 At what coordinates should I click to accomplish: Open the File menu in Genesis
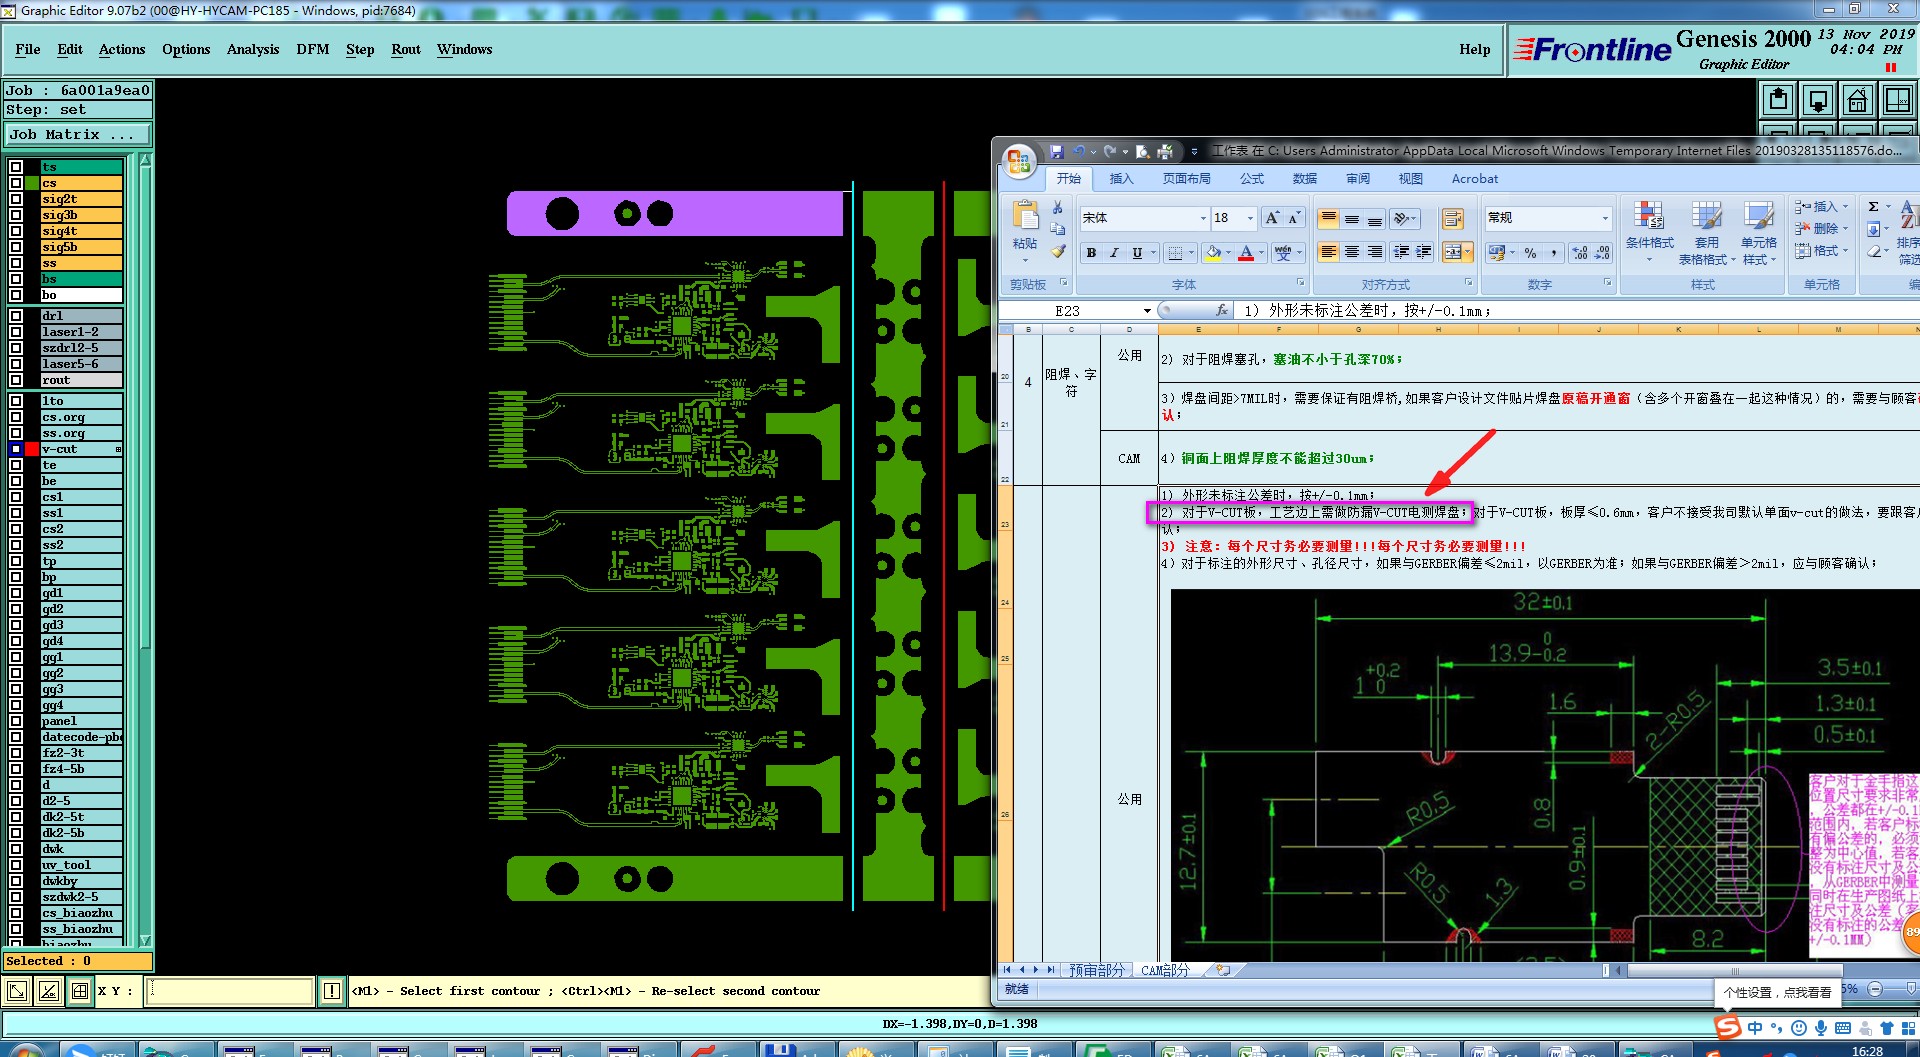[28, 49]
